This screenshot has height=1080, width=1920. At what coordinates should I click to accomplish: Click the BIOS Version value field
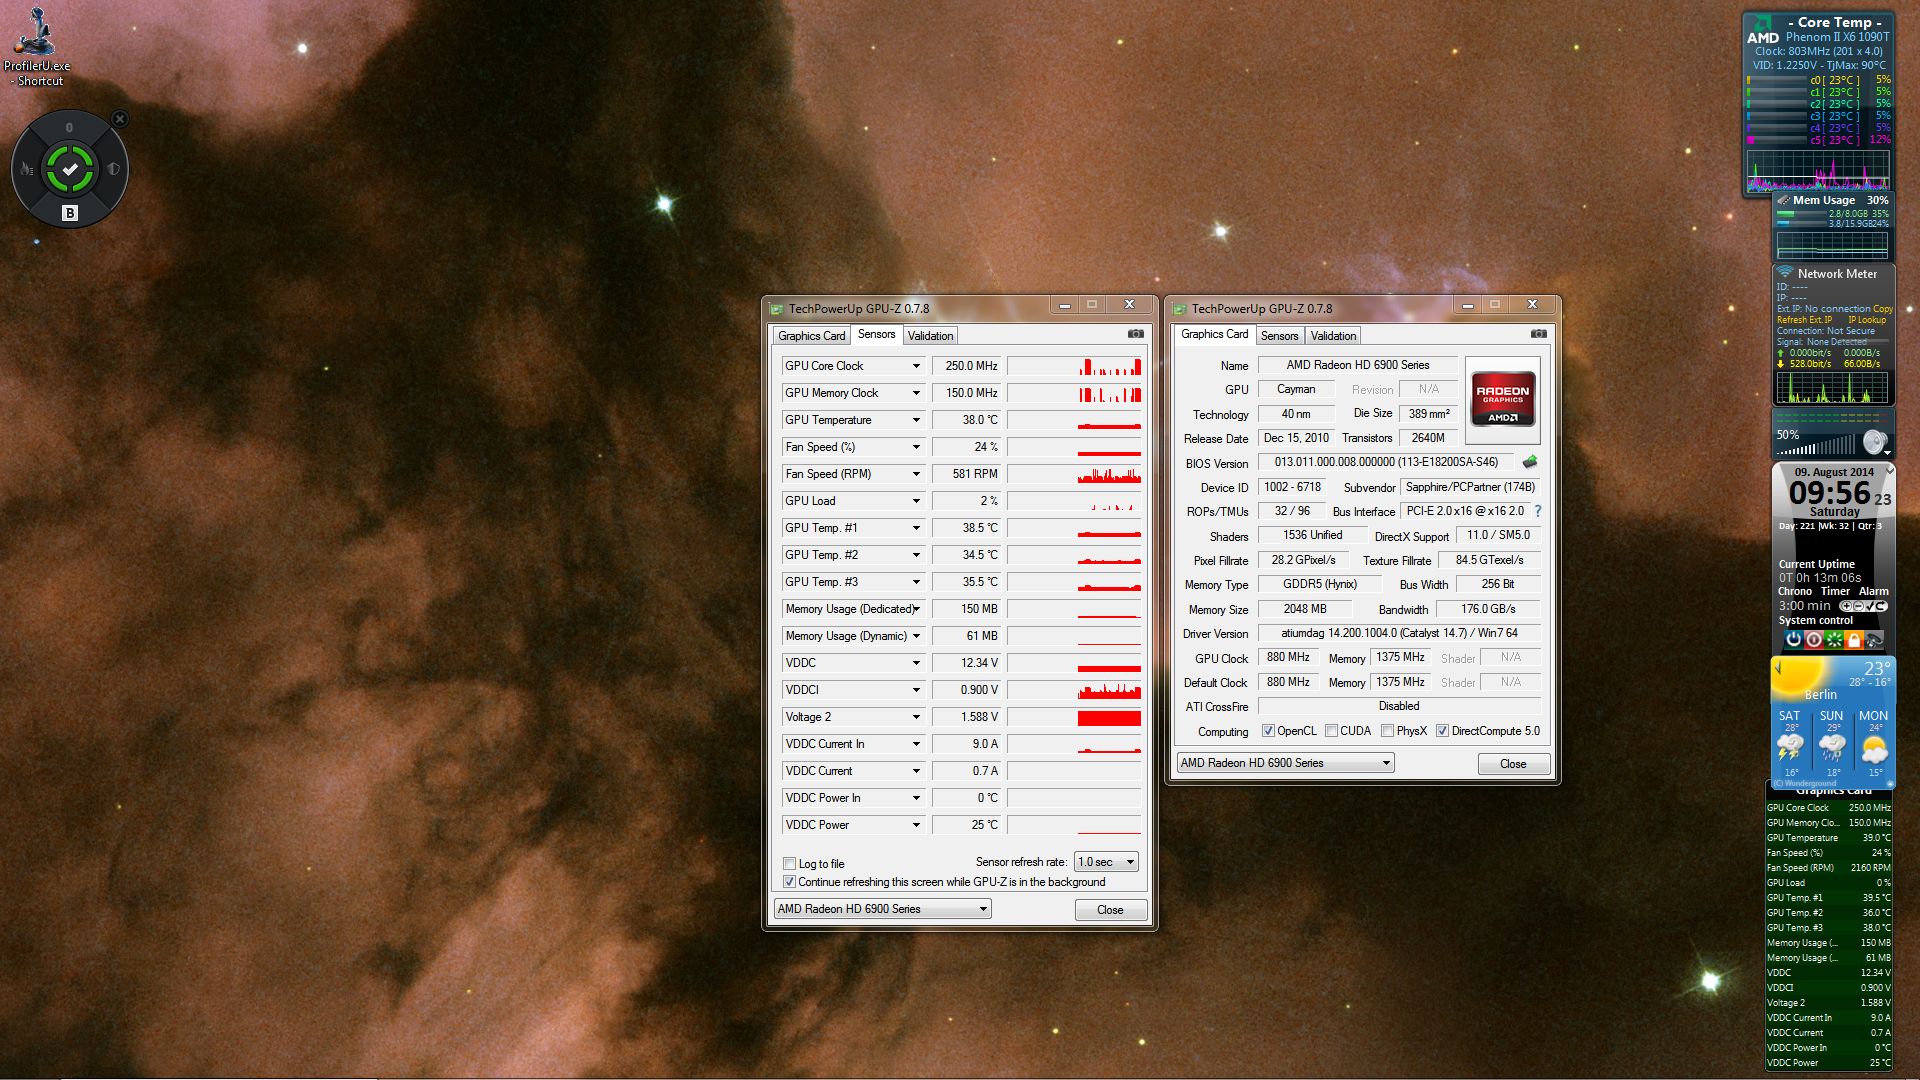1387,462
